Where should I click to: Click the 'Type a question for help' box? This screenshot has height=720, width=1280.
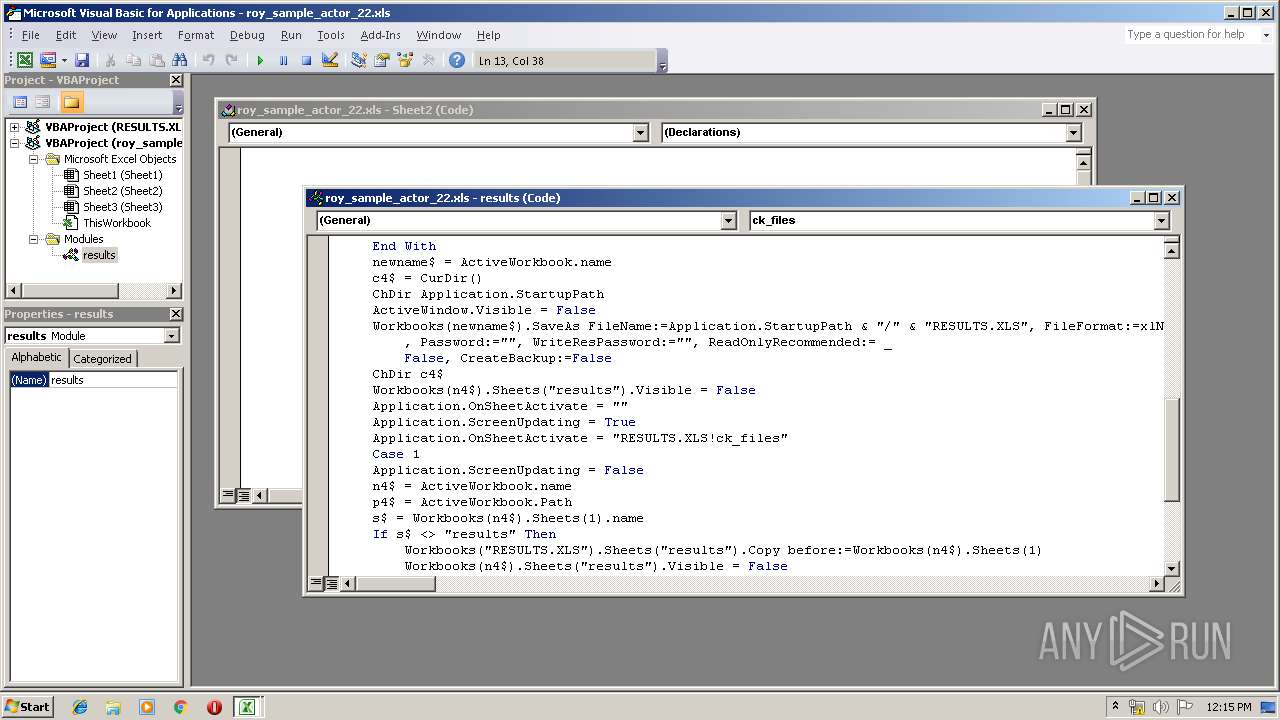[x=1190, y=34]
